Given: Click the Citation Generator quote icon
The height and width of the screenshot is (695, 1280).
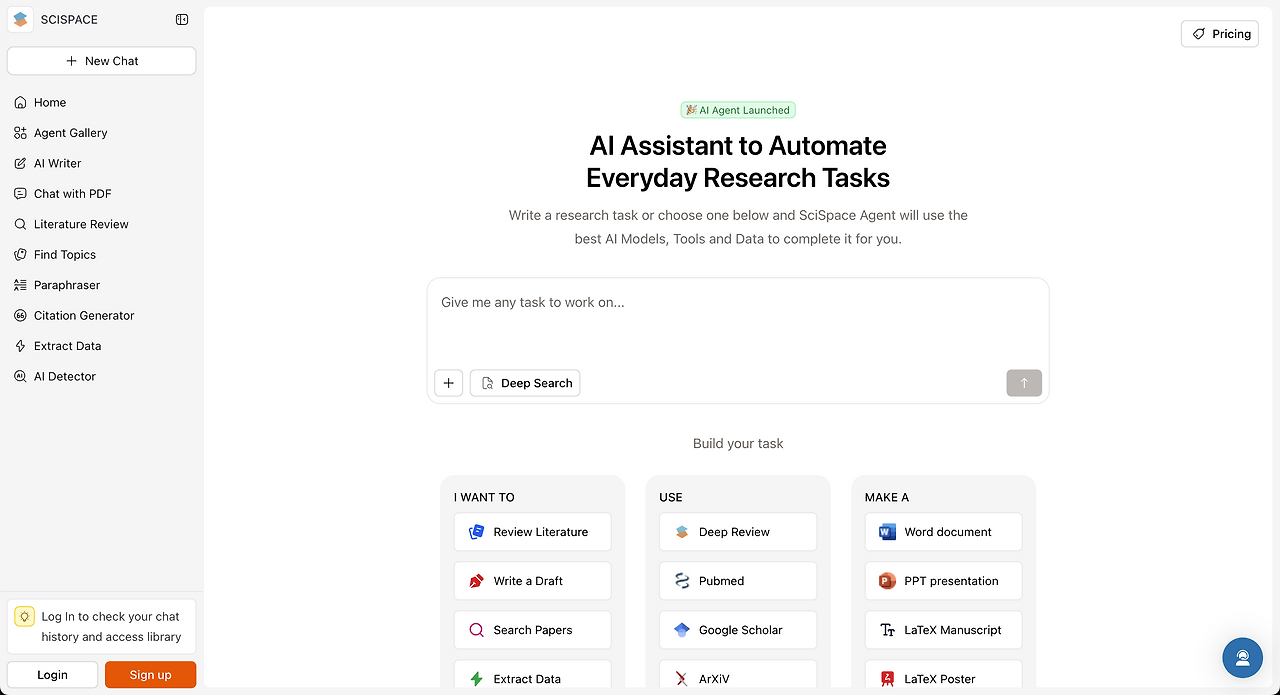Looking at the screenshot, I should tap(20, 315).
